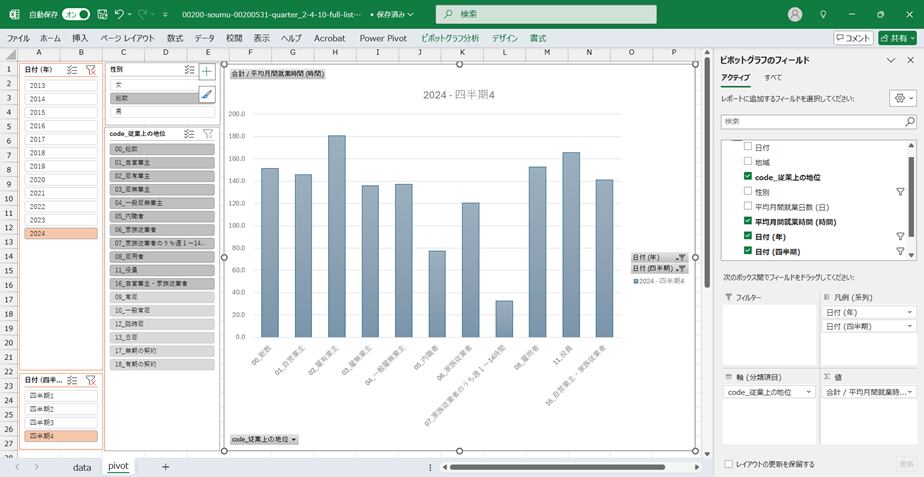
Task: Open 合計 / 平均月間就業時間 value field dropdown
Action: [x=909, y=393]
